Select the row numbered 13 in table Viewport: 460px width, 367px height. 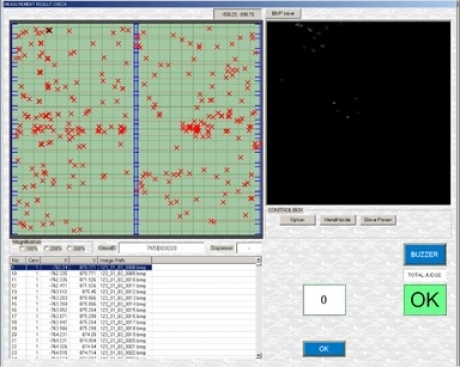click(81, 292)
